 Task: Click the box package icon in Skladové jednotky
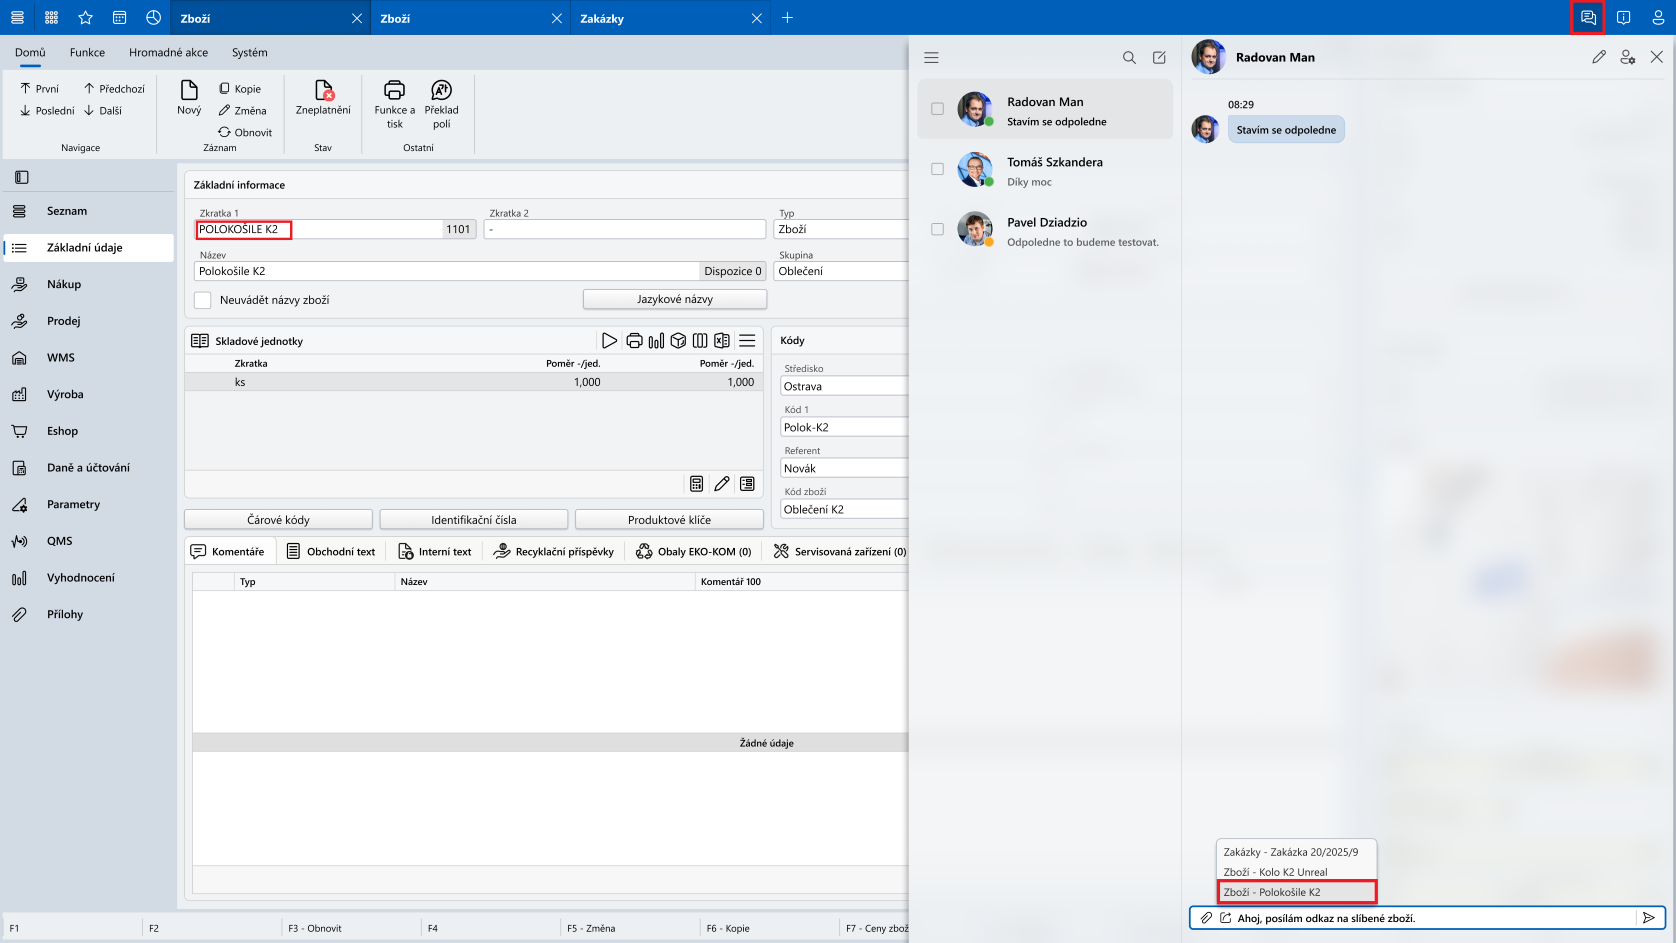pos(678,341)
